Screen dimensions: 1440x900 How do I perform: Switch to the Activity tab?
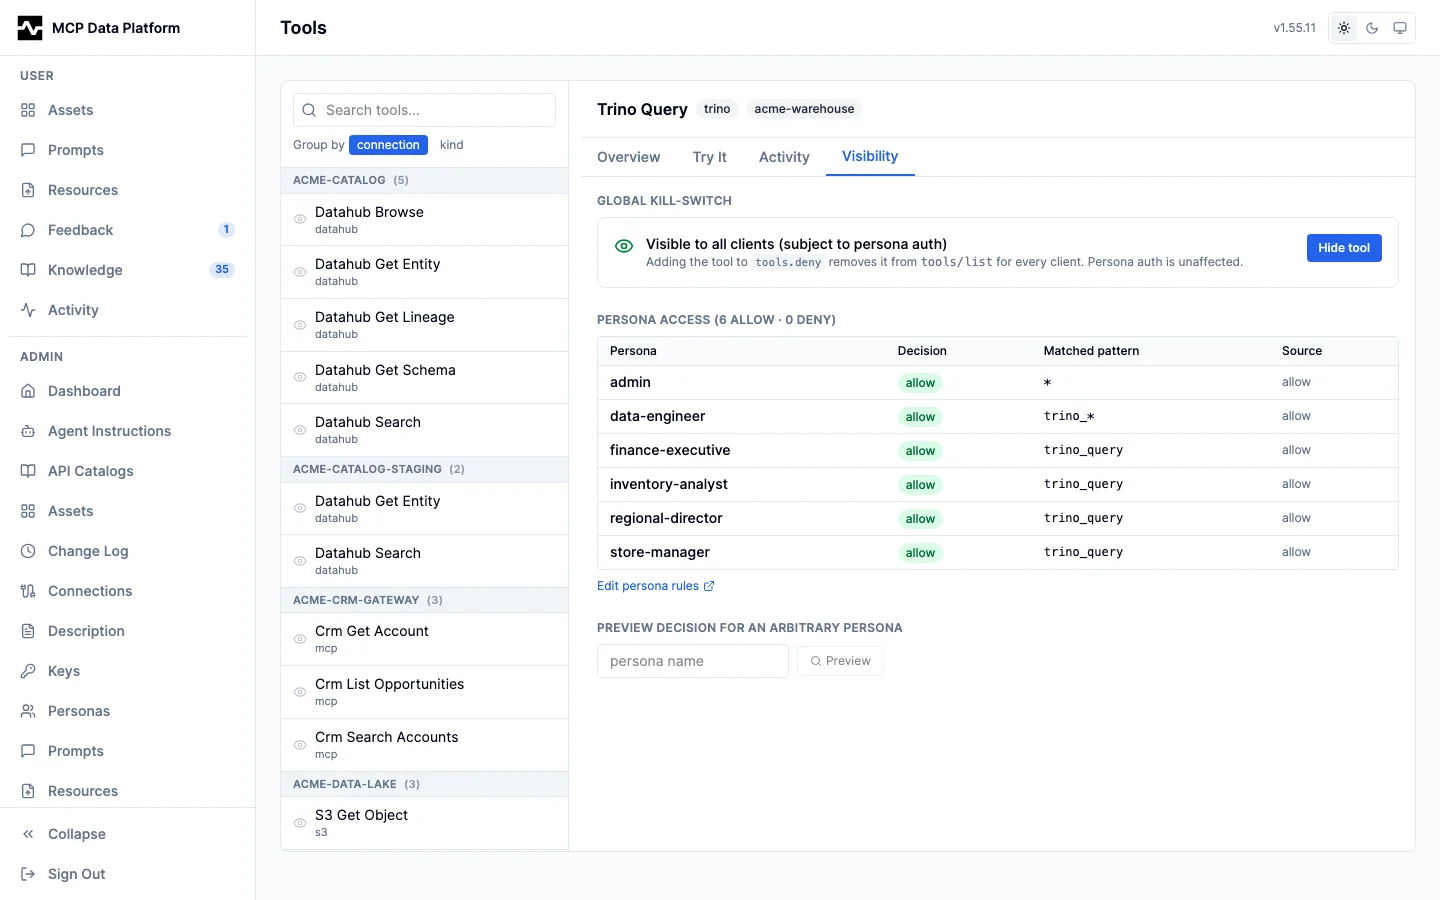pyautogui.click(x=784, y=157)
